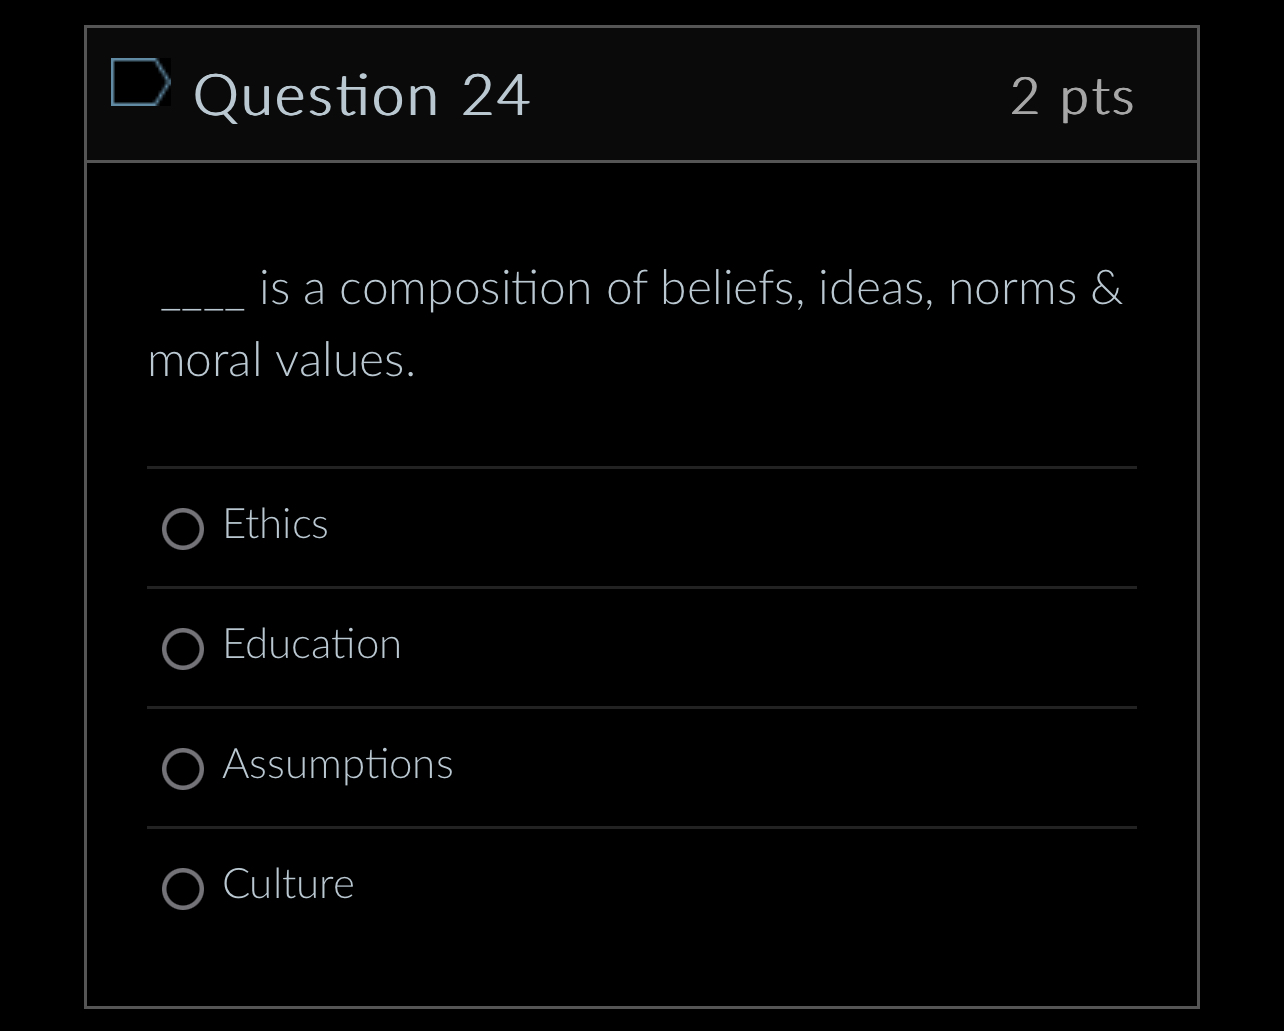Select the Ethics radio button
Viewport: 1284px width, 1031px height.
[x=182, y=529]
